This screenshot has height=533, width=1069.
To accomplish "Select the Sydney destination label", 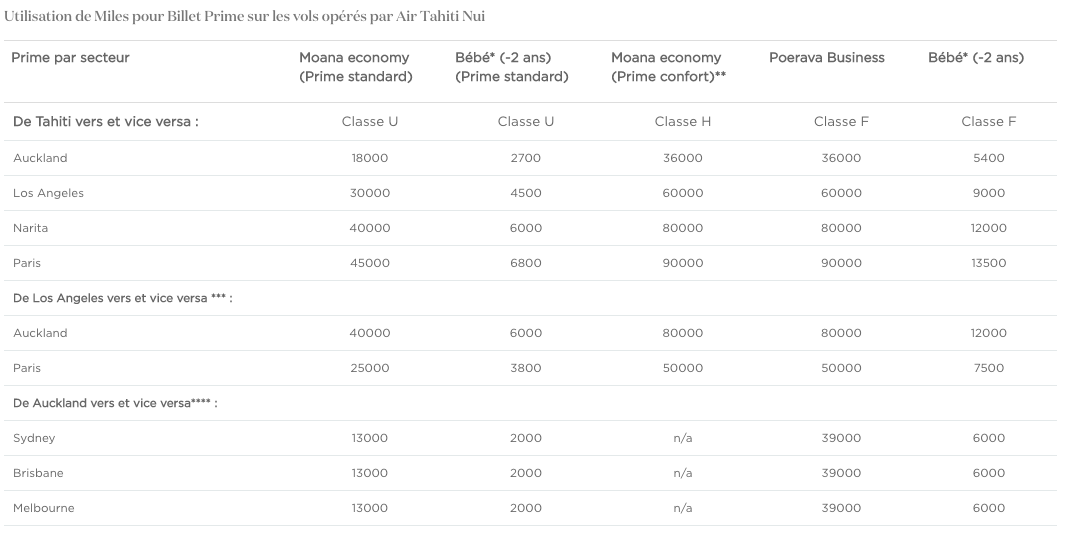I will point(34,438).
